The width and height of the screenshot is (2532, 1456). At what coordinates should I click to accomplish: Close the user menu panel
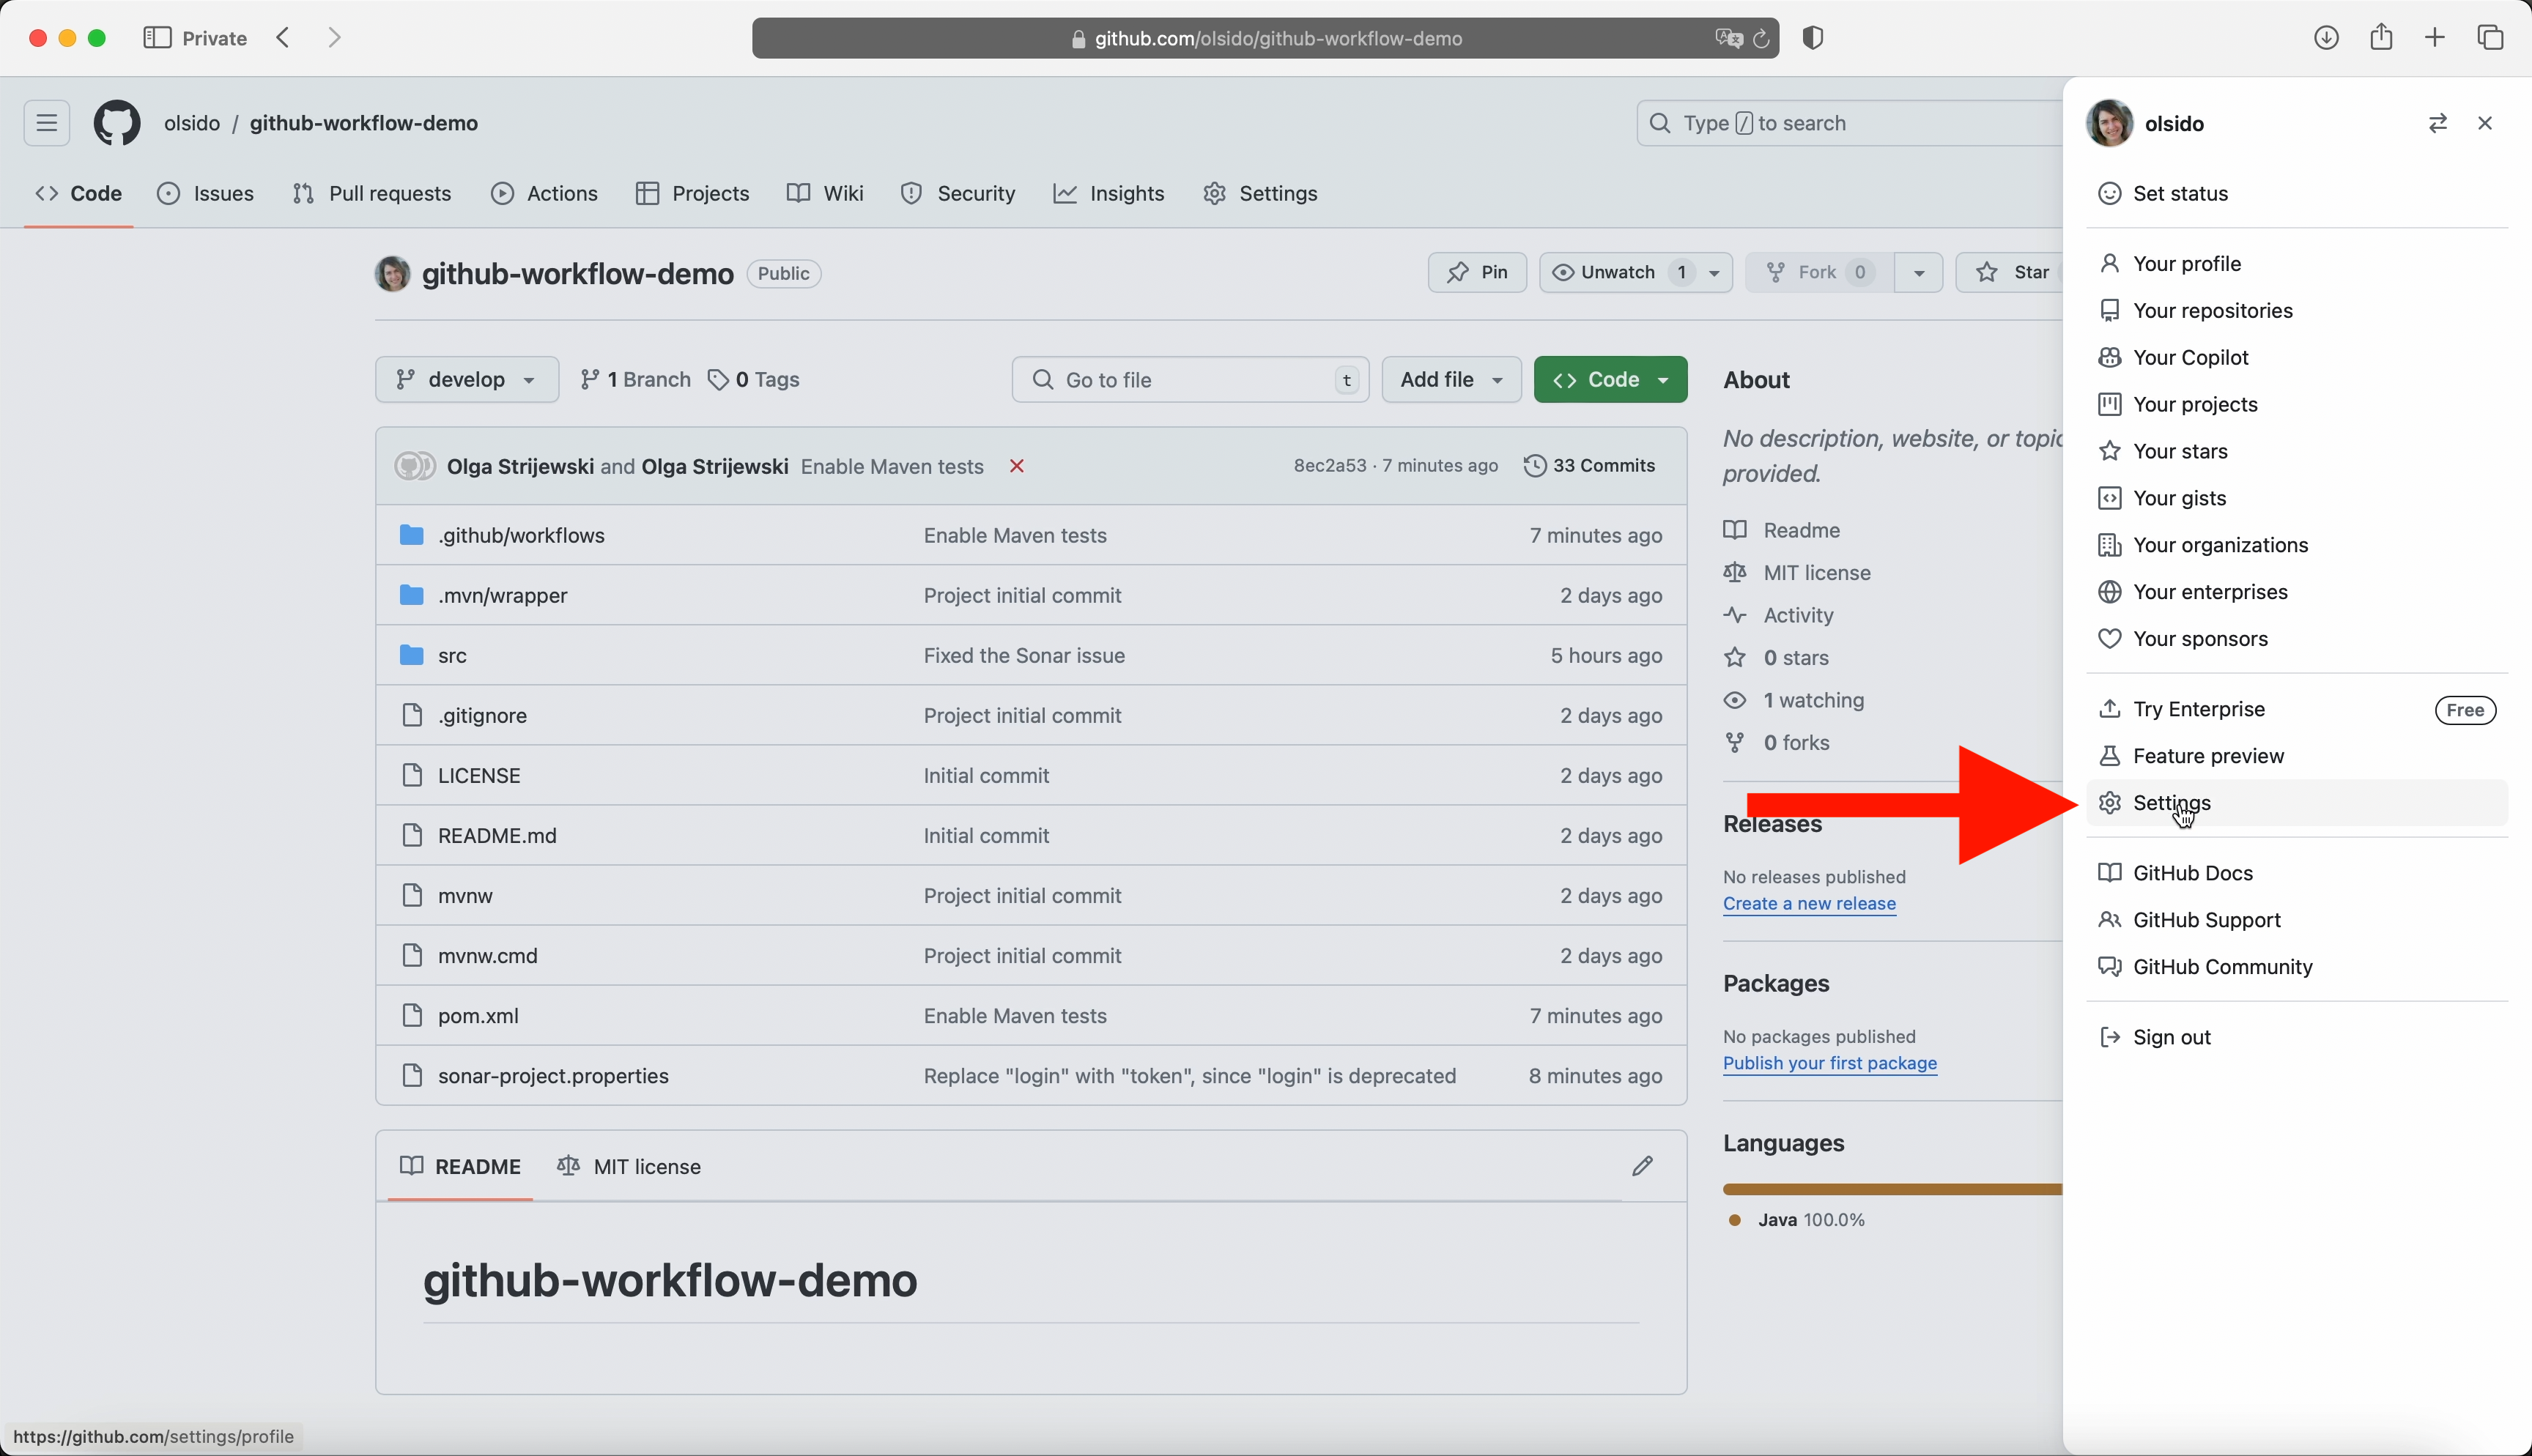(2485, 123)
